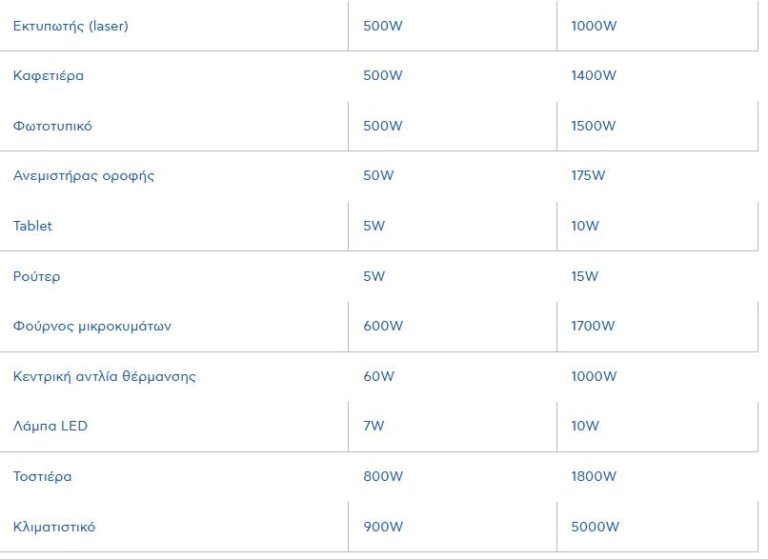Select the 15W value for Ρούτερ
The image size is (768, 559).
pyautogui.click(x=585, y=276)
